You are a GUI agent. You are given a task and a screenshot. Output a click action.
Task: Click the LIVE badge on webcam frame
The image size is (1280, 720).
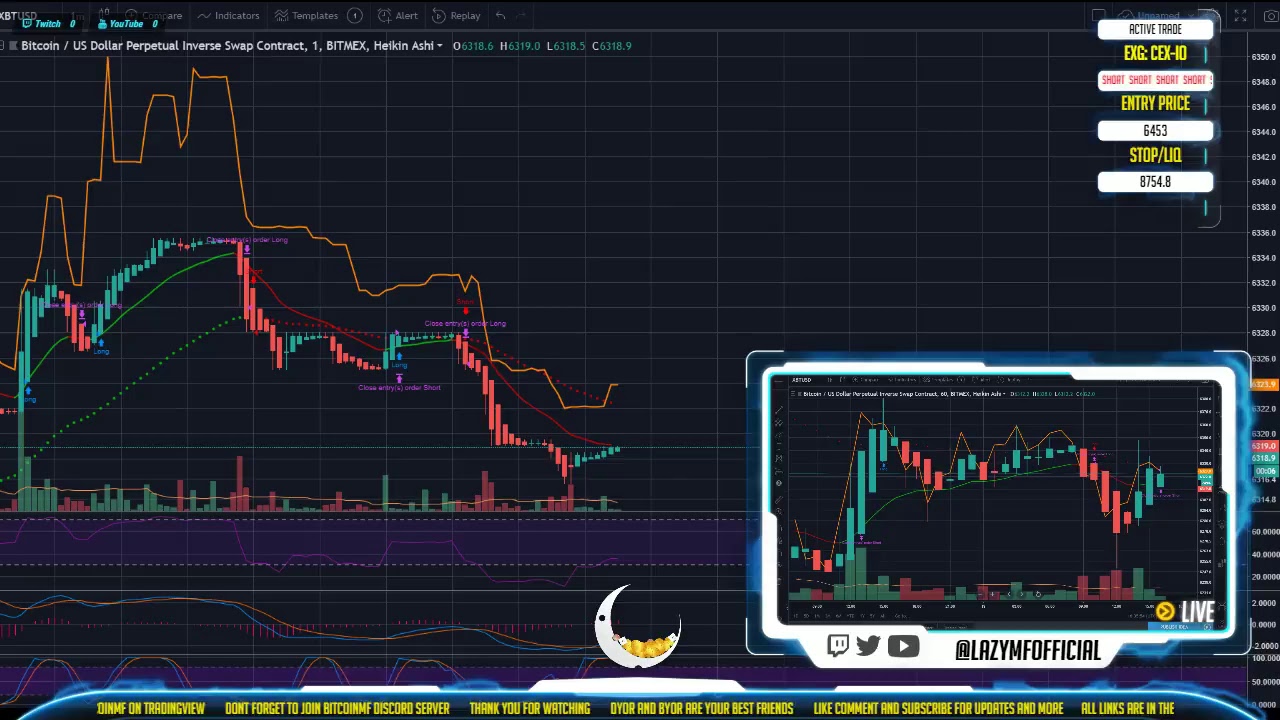click(1186, 611)
